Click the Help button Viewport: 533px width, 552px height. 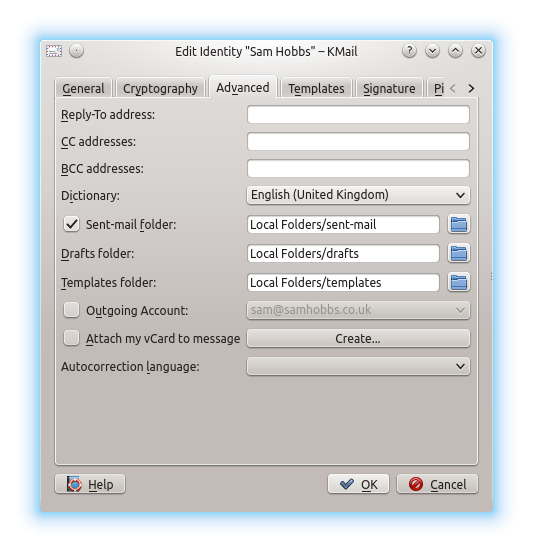(90, 484)
